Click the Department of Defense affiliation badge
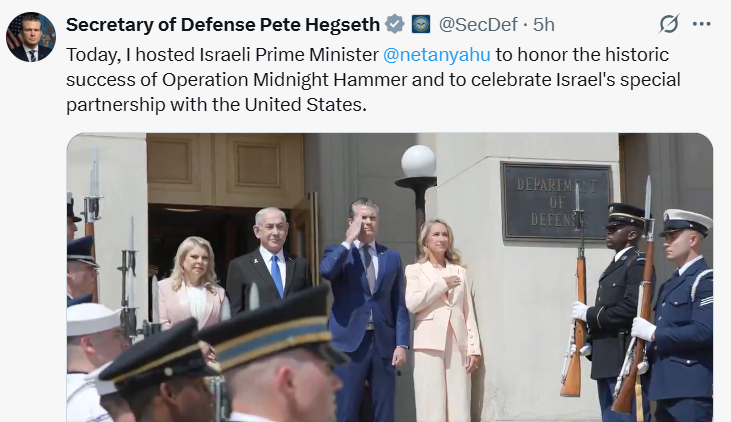The image size is (731, 422). [x=421, y=24]
